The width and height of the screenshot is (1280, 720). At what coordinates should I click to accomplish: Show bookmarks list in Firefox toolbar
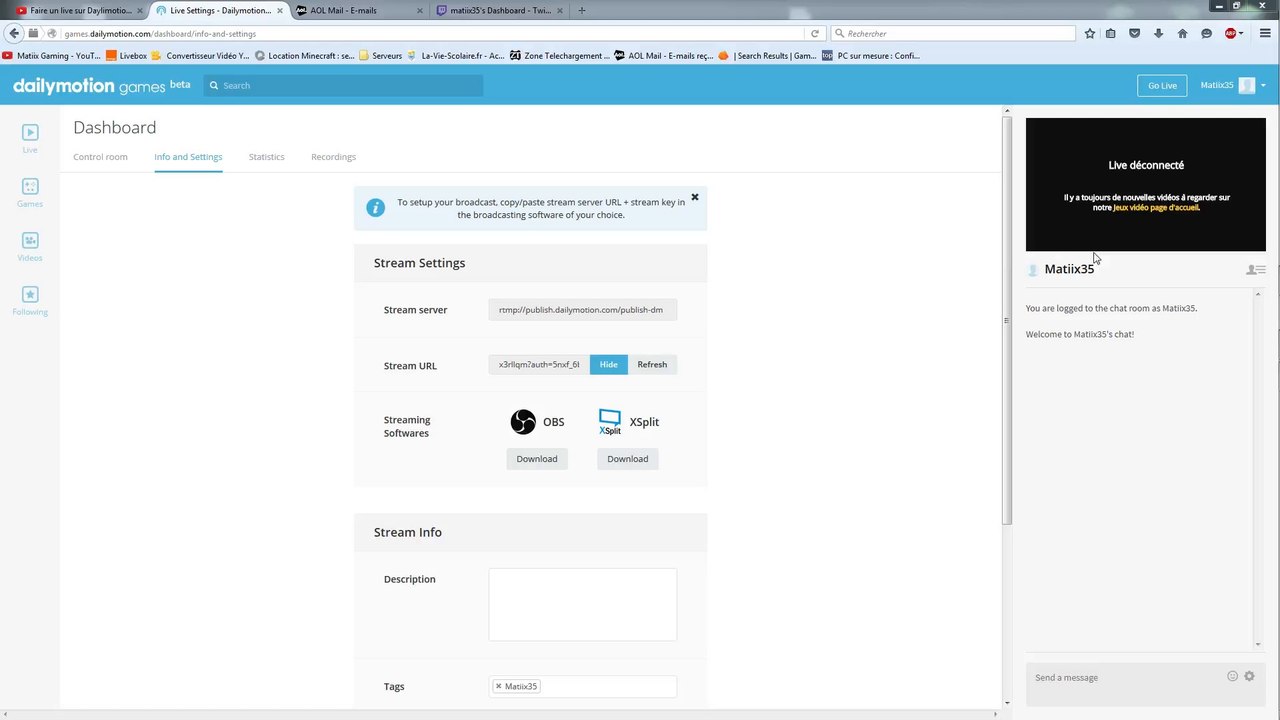pos(1111,33)
